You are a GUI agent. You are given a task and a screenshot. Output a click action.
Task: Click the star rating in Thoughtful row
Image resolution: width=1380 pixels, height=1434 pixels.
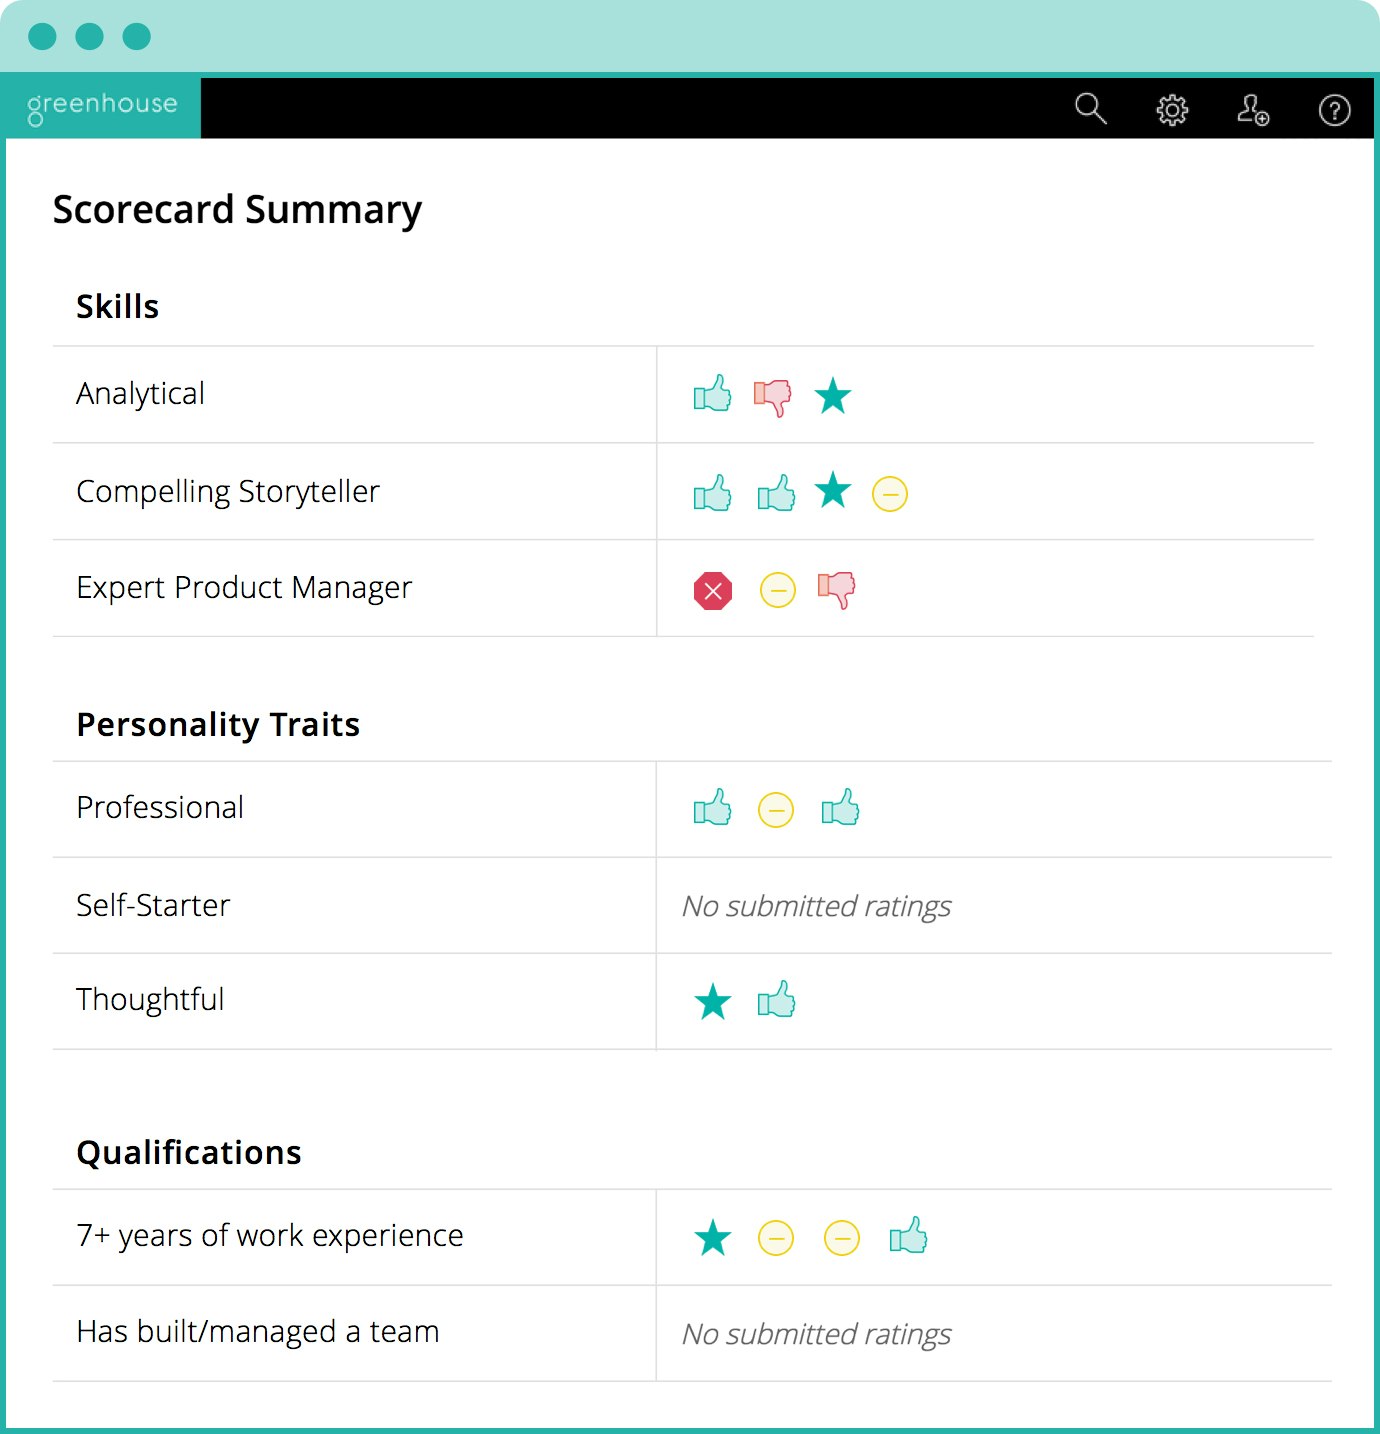pos(713,1002)
